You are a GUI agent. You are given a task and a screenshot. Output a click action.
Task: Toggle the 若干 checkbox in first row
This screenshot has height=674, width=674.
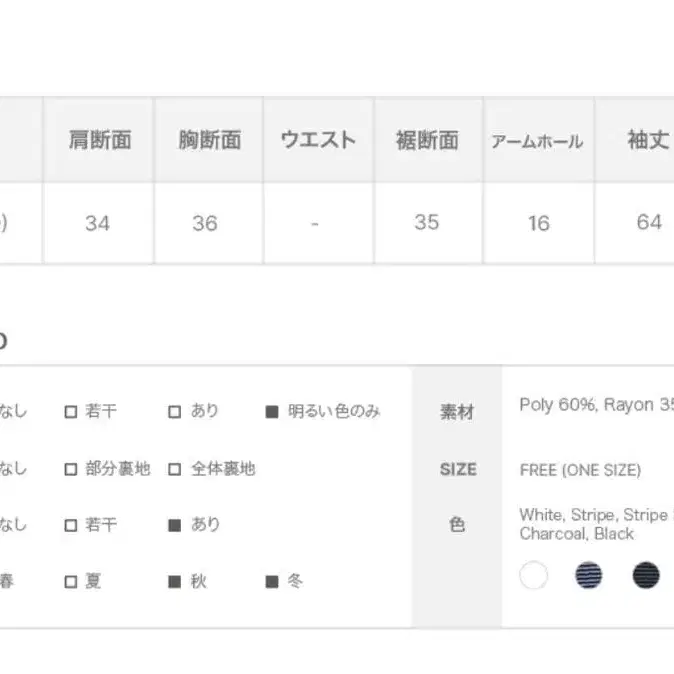point(71,412)
